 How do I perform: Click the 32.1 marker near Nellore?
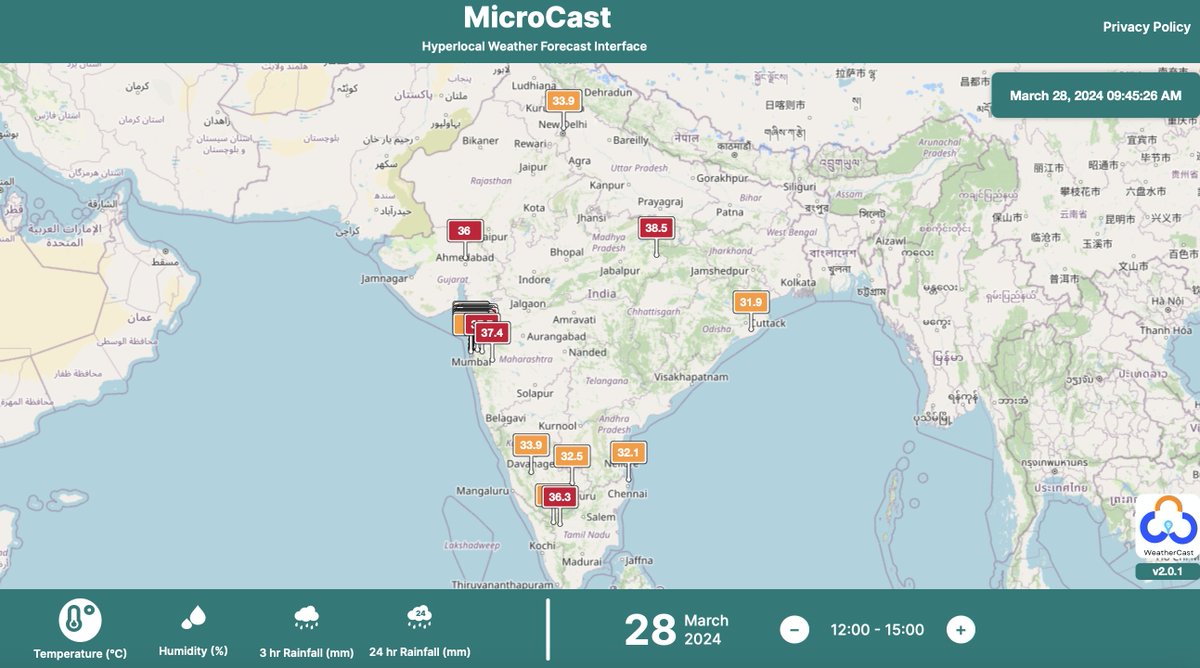(628, 452)
